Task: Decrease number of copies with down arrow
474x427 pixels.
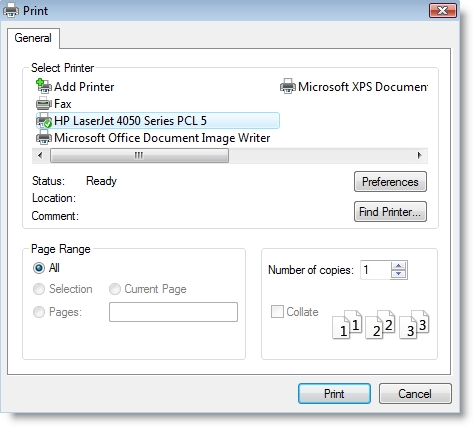Action: click(399, 274)
